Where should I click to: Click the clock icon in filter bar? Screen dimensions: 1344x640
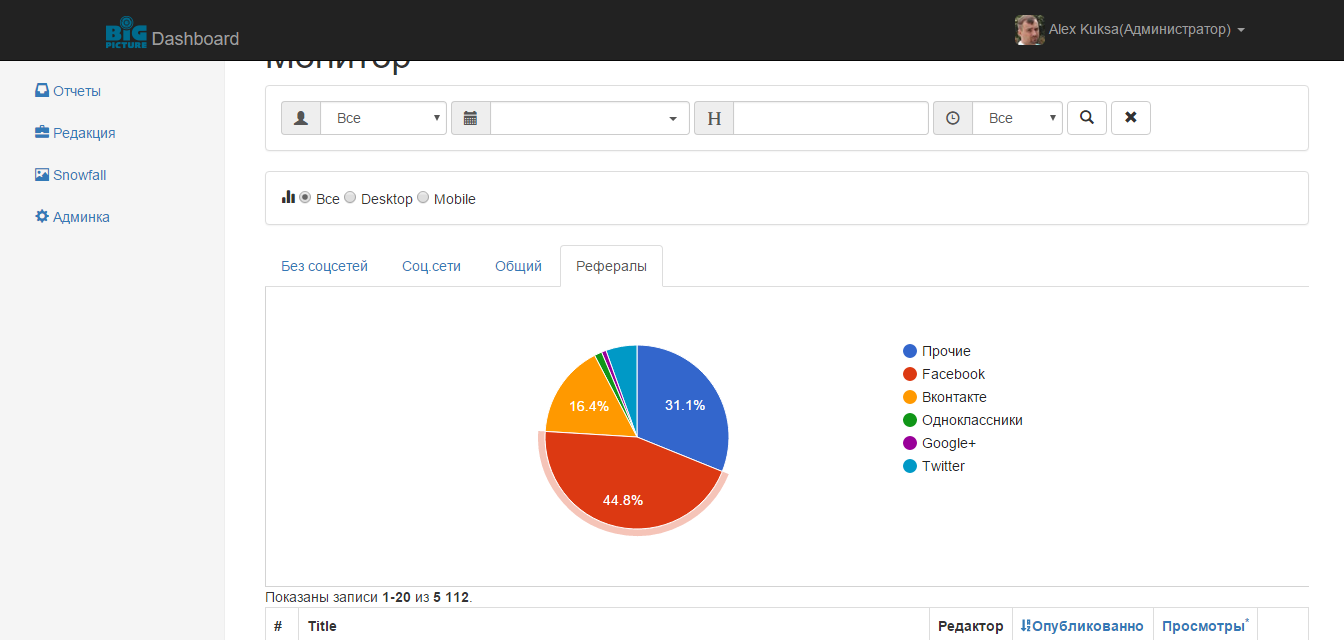click(953, 118)
